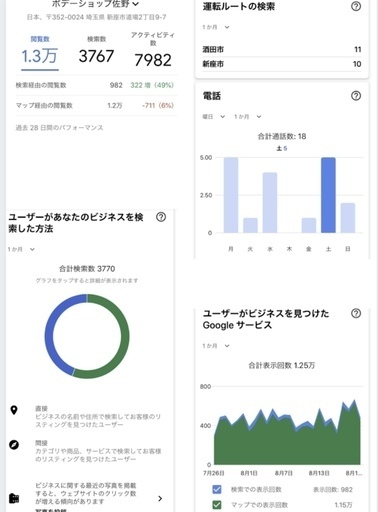Screen dimensions: 378x512
Task: Click the location pin icon beside 直接
Action: coord(14,410)
